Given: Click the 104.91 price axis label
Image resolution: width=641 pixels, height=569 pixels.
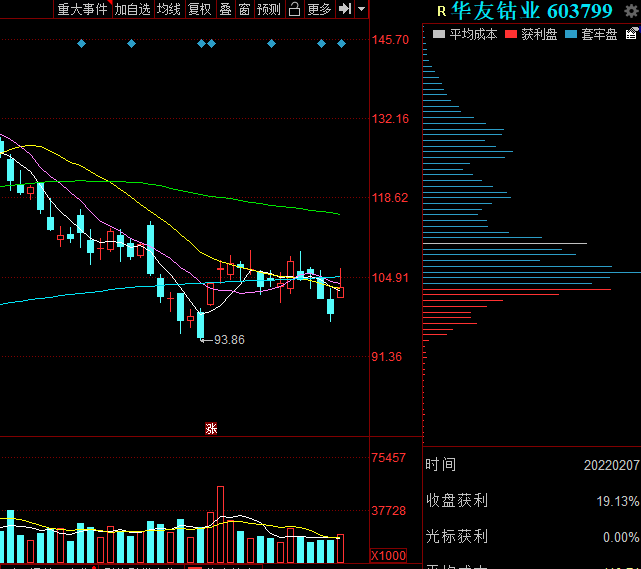Looking at the screenshot, I should (390, 278).
